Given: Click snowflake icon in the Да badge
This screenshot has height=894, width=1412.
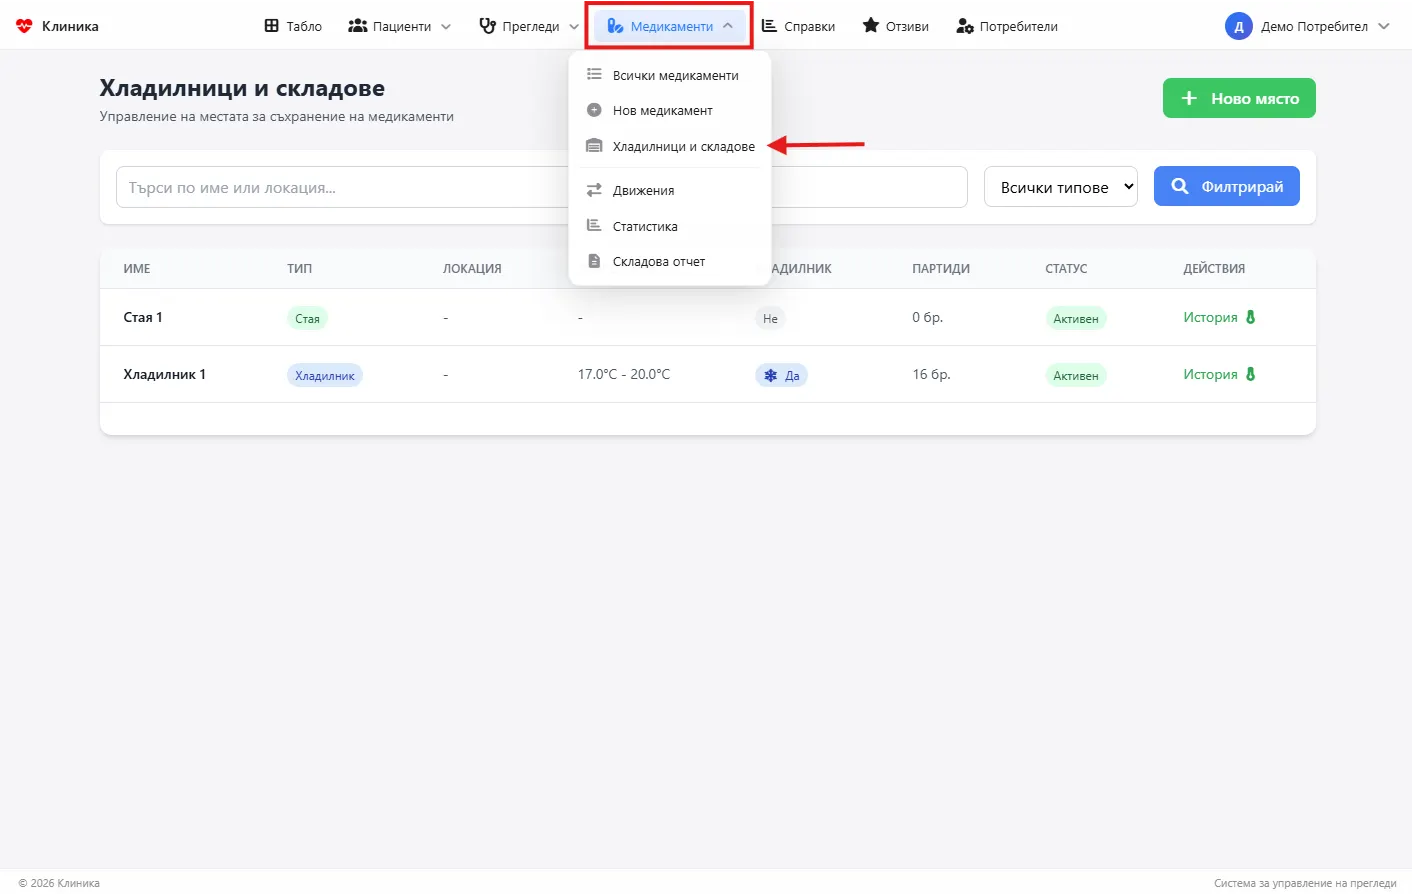Looking at the screenshot, I should click(771, 376).
